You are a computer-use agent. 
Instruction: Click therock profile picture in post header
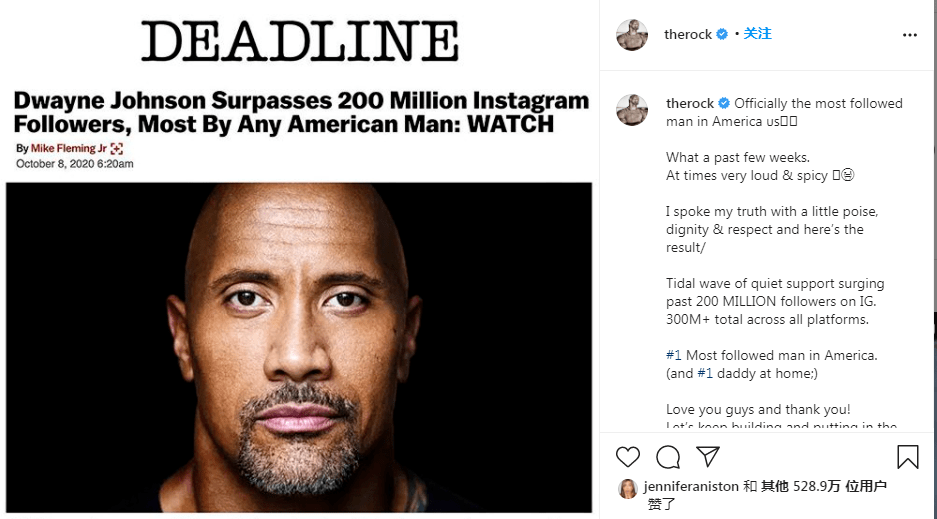tap(632, 35)
